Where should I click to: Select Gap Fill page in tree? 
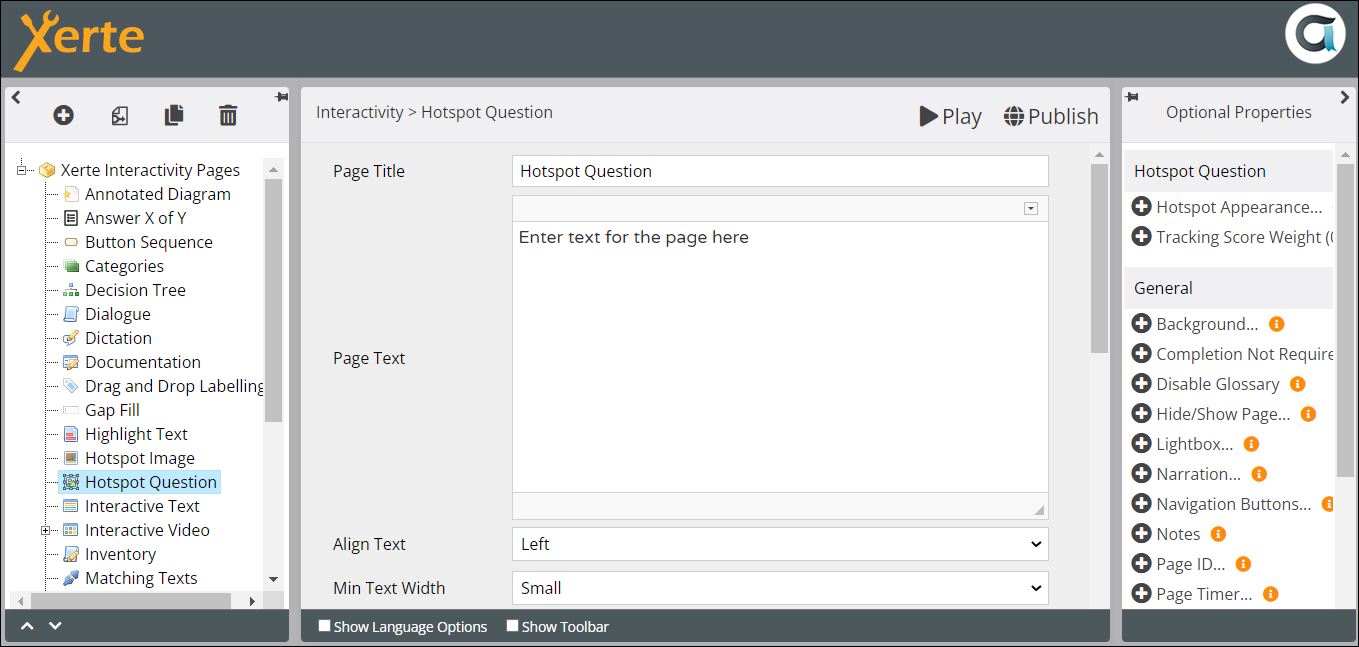tap(112, 410)
